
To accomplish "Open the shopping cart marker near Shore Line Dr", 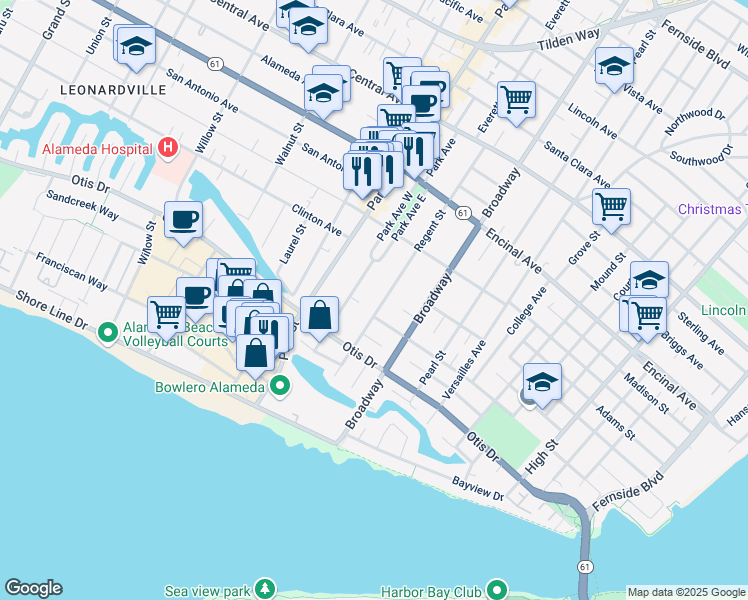I will pos(166,315).
